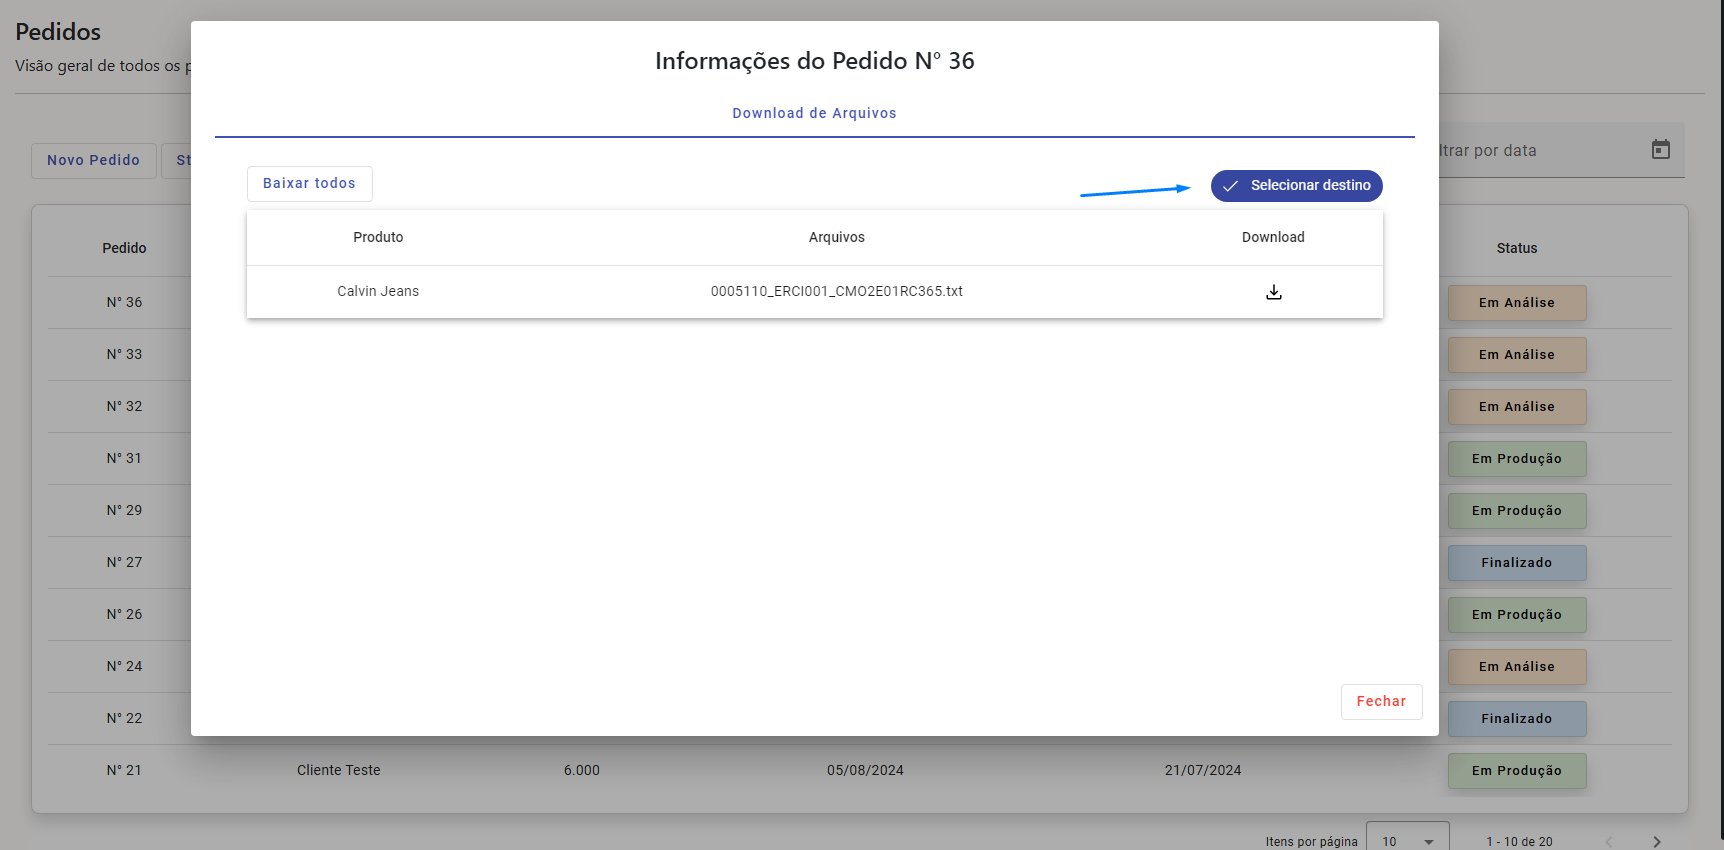Click Finalizado status of order 22

pos(1516,719)
